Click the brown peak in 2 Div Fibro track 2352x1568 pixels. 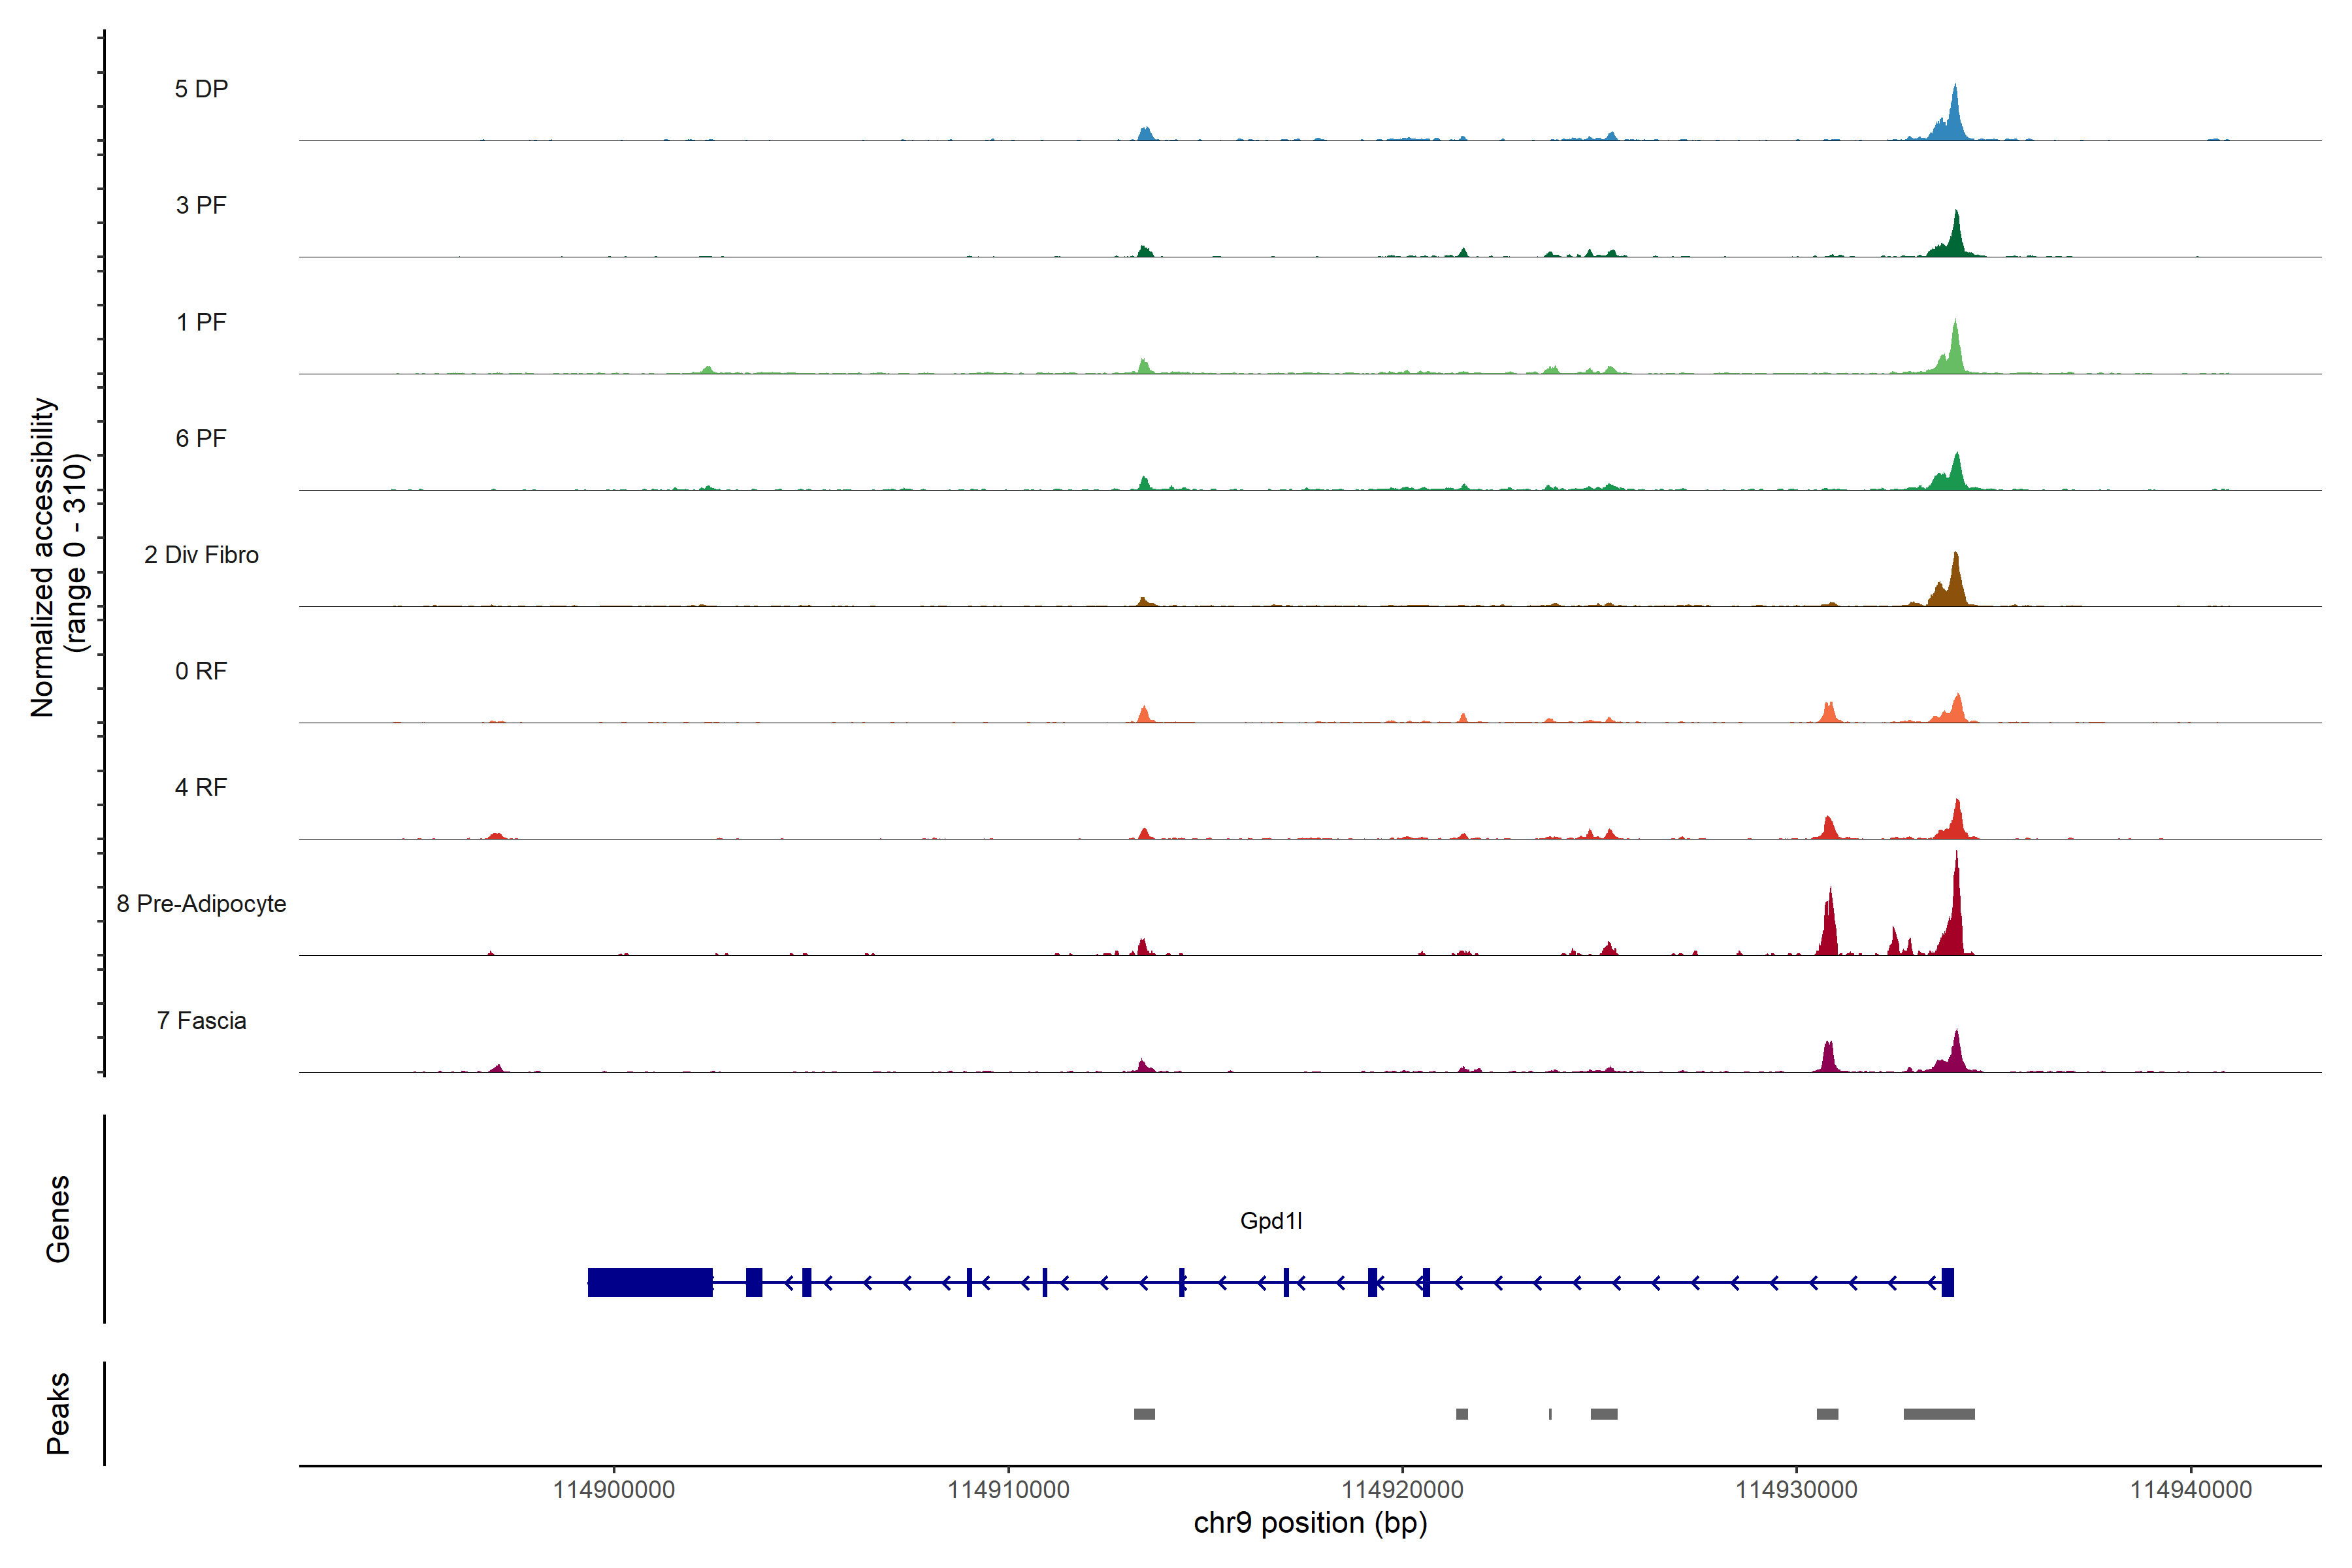coord(1955,585)
